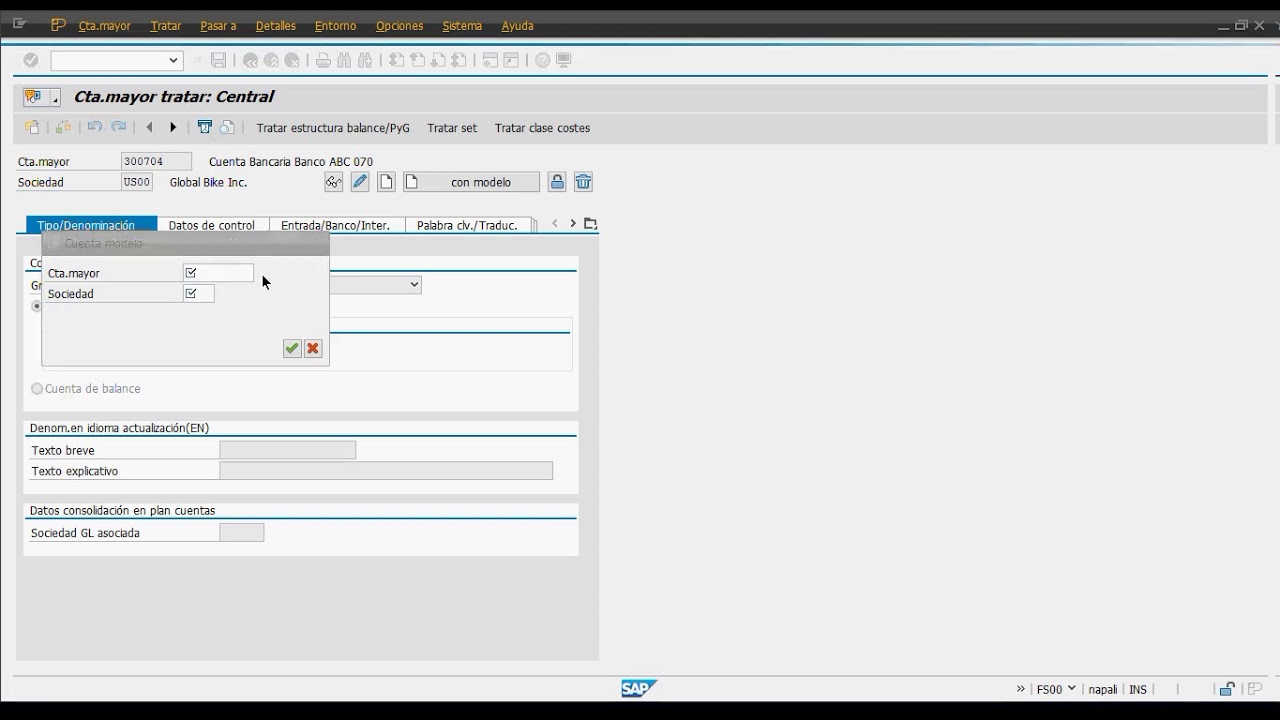The height and width of the screenshot is (720, 1280).
Task: Expand the status bar double chevron
Action: (1021, 688)
